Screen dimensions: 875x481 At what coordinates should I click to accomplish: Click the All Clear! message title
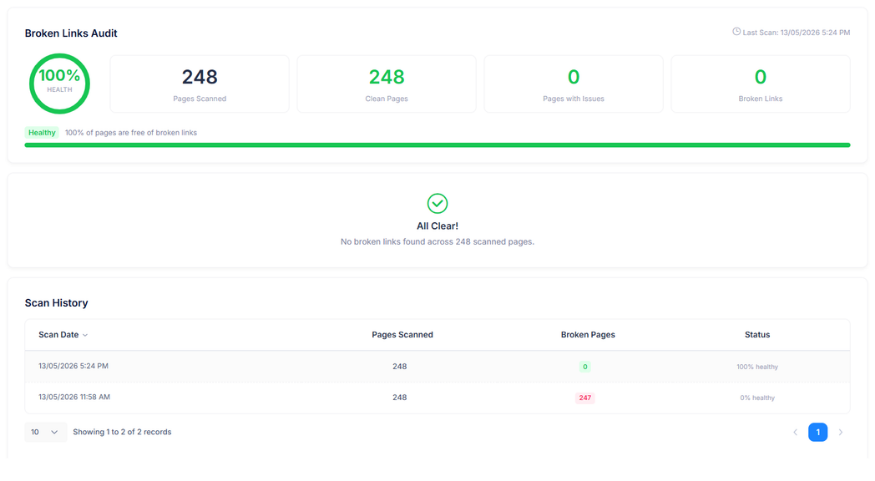[x=437, y=226]
